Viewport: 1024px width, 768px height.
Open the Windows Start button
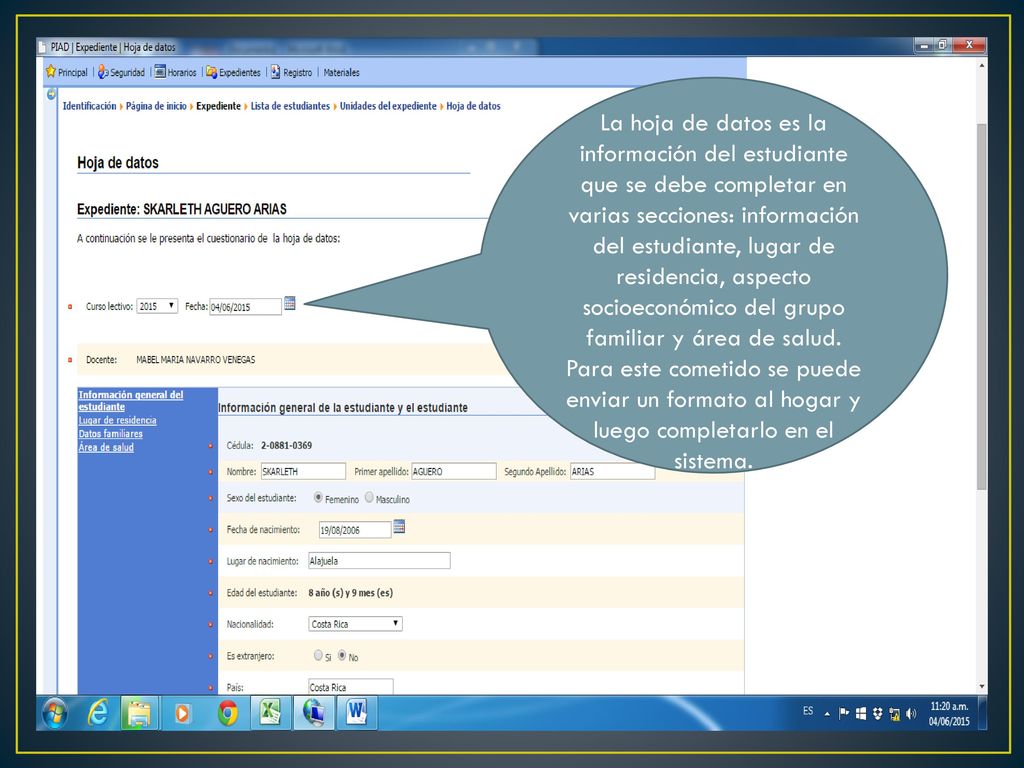55,713
